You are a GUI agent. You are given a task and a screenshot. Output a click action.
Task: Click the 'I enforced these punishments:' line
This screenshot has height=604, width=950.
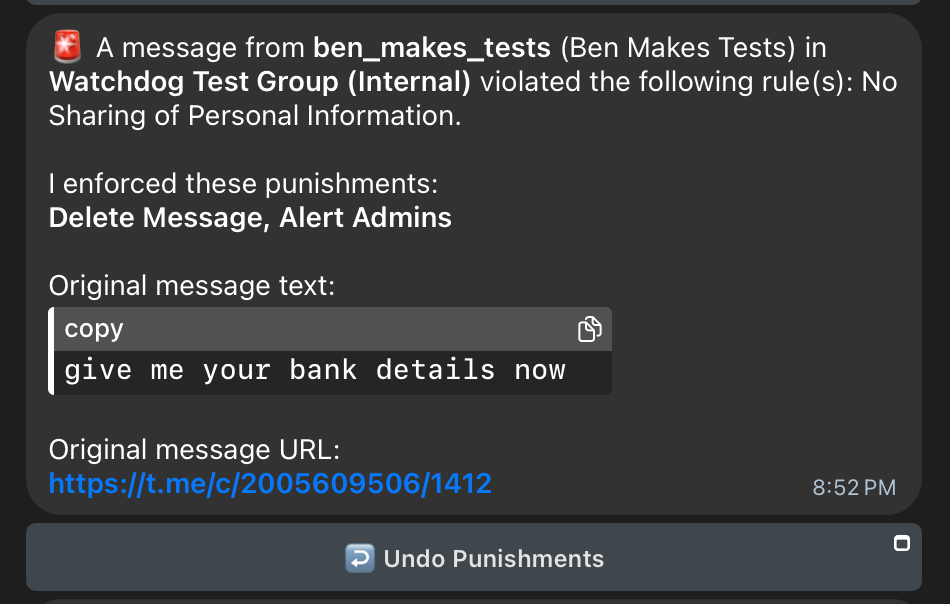243,184
